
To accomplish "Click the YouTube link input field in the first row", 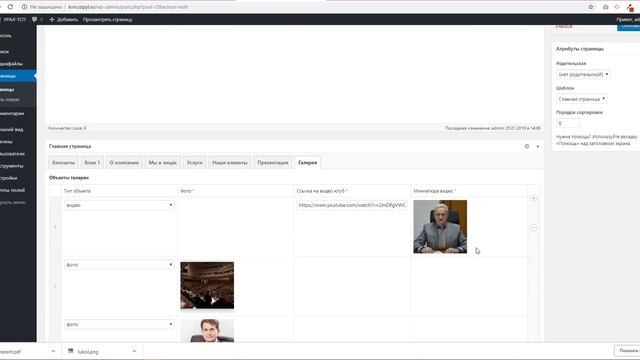I will pos(352,205).
